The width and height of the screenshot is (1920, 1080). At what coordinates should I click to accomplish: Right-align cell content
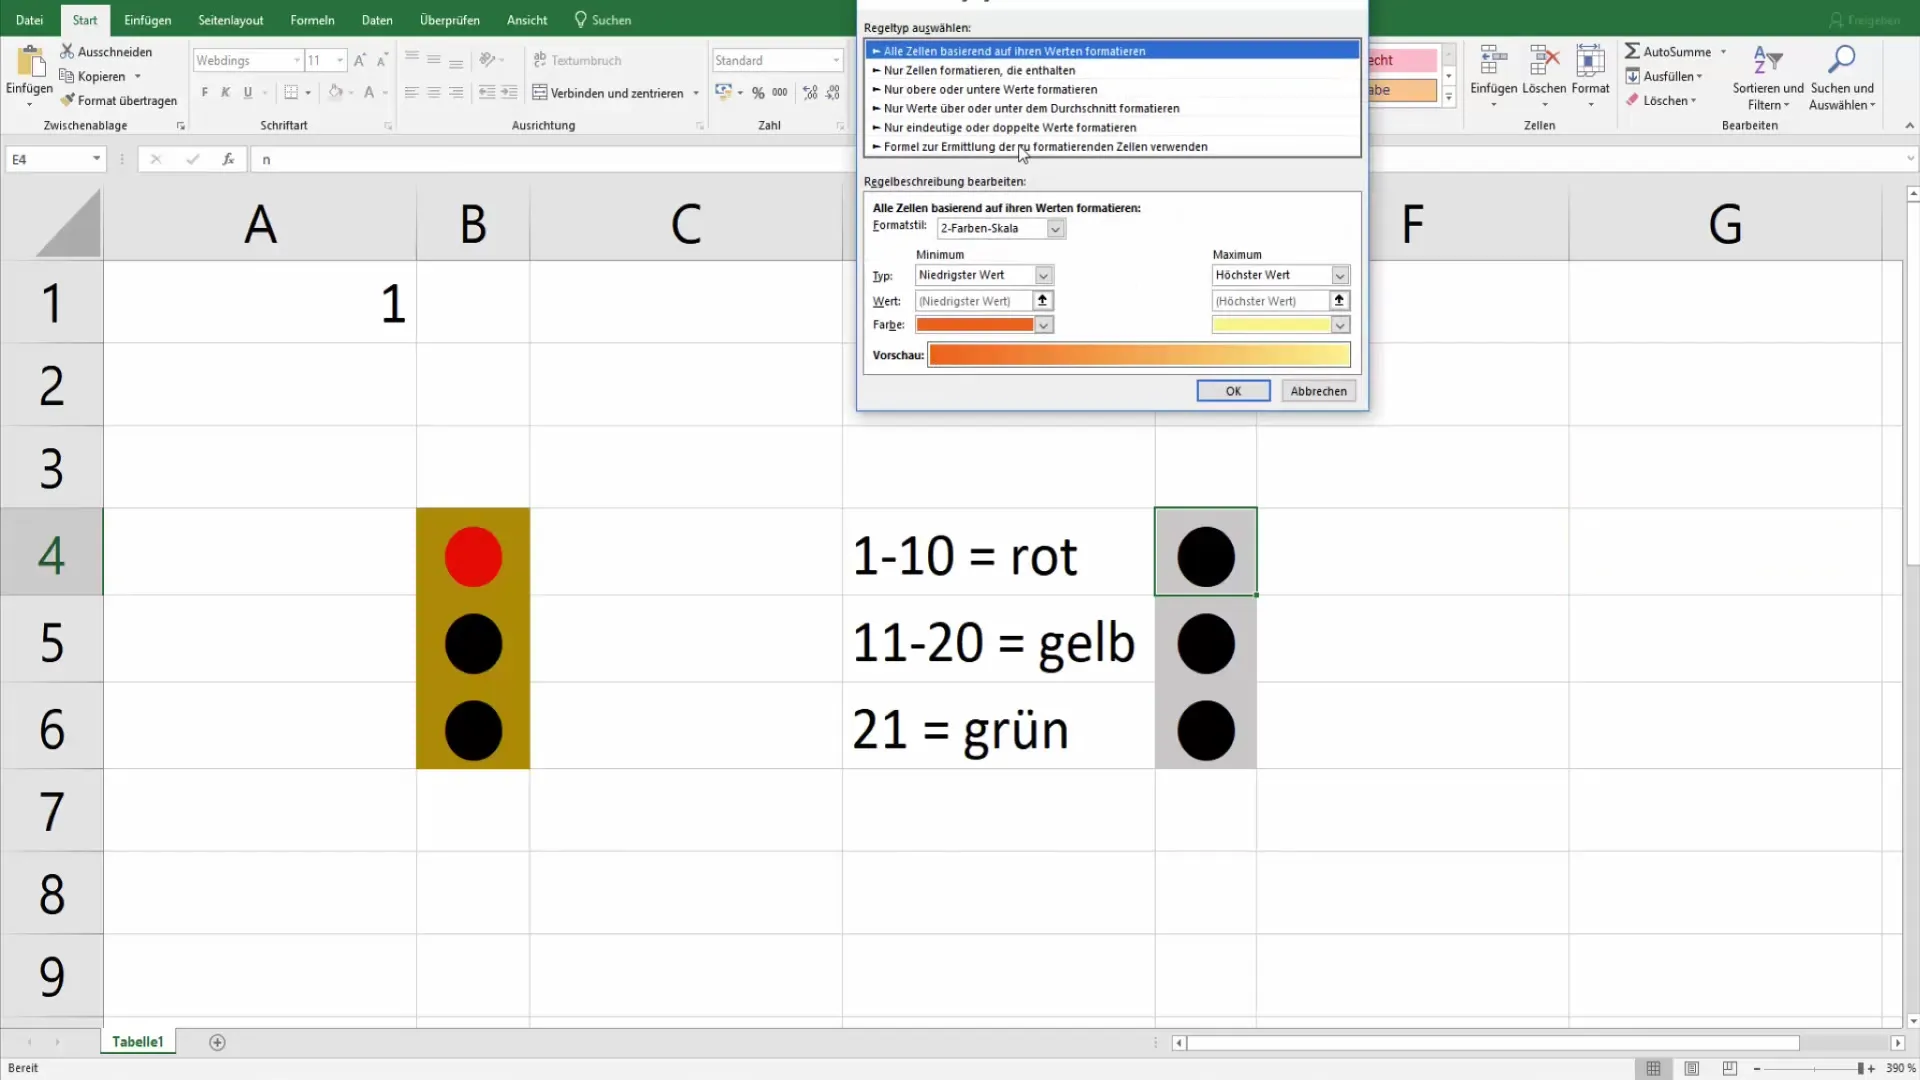click(x=456, y=92)
